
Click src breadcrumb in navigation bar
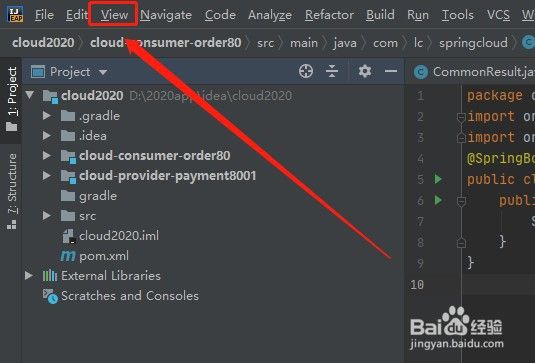[265, 43]
